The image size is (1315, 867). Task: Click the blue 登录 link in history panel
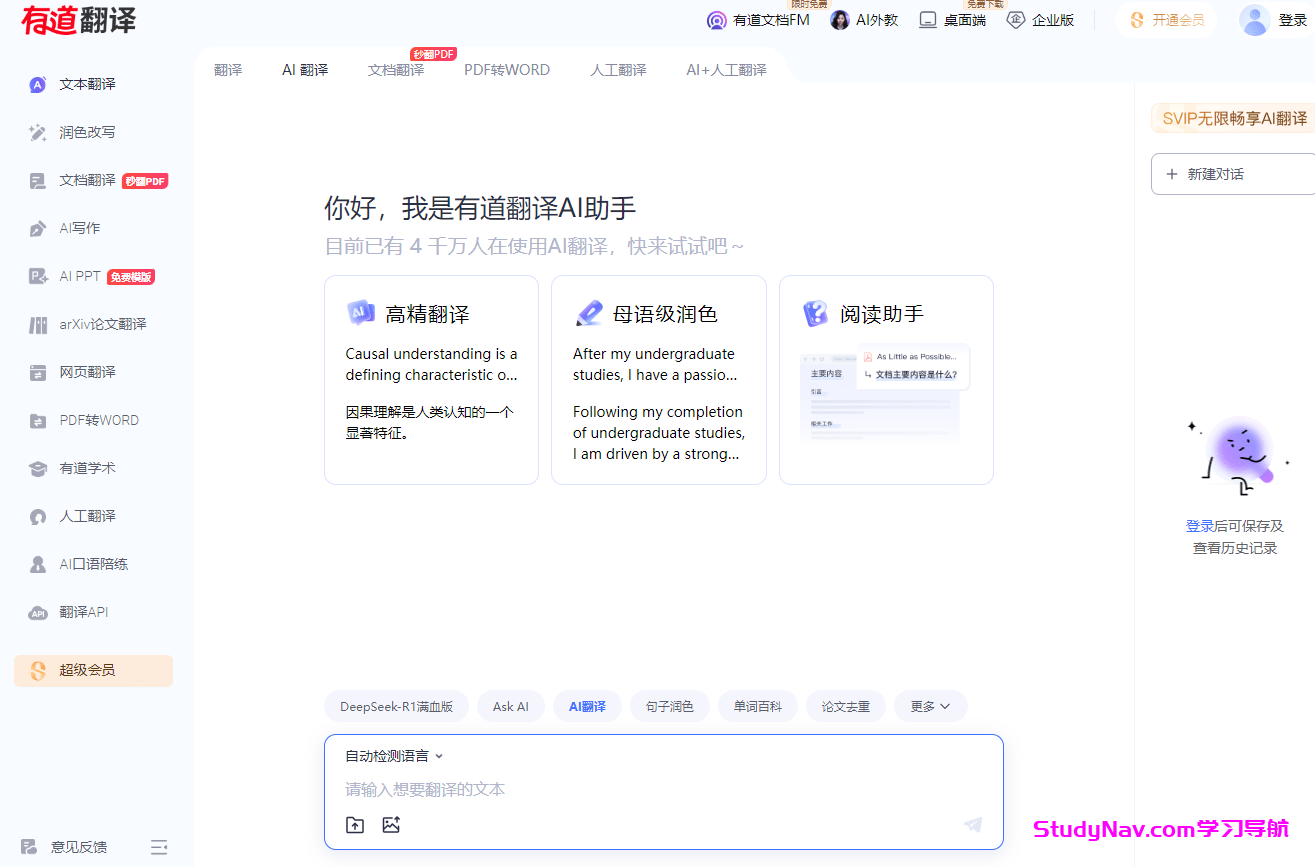click(x=1200, y=526)
